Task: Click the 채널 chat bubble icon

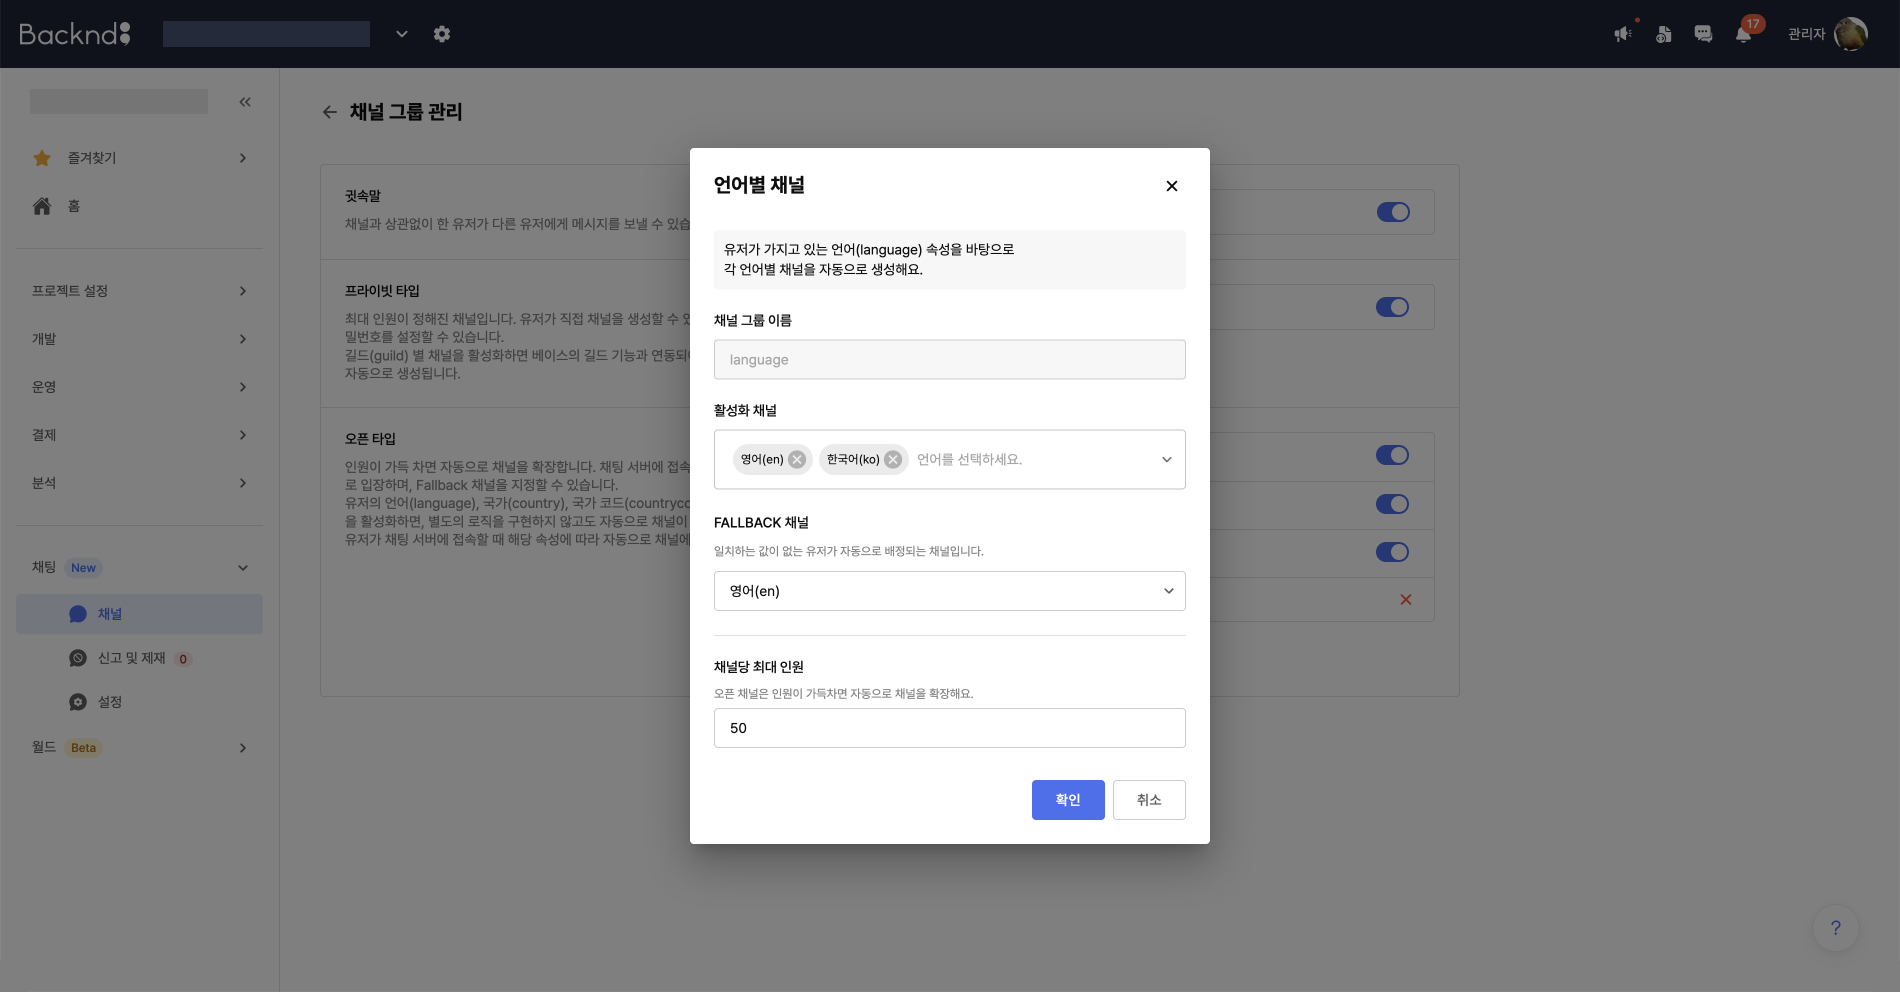Action: (78, 614)
